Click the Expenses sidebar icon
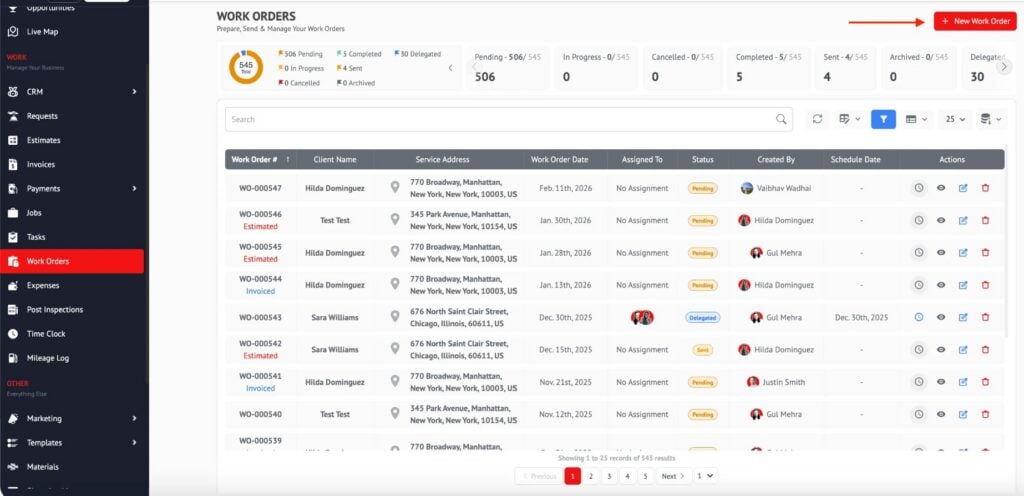Image resolution: width=1024 pixels, height=496 pixels. (x=12, y=285)
